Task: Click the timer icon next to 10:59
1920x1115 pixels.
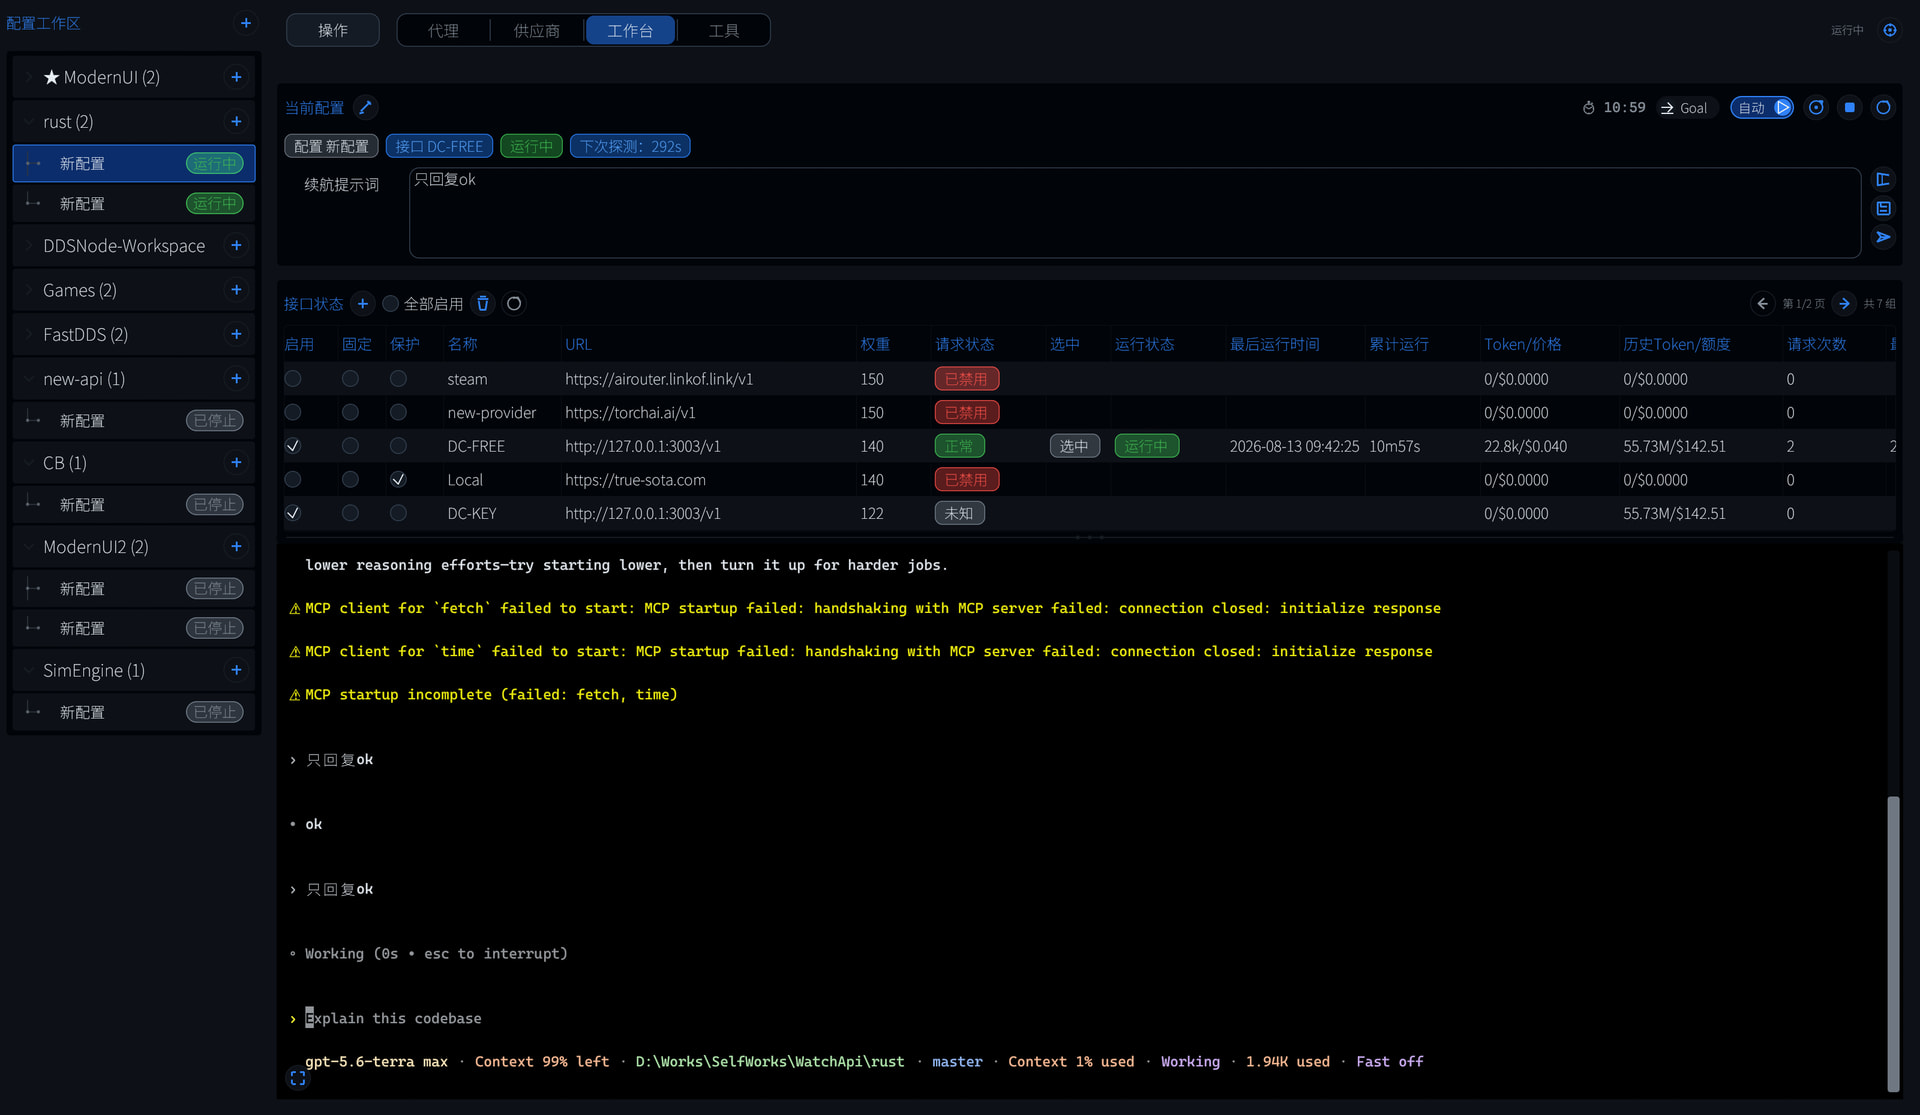Action: (x=1589, y=108)
